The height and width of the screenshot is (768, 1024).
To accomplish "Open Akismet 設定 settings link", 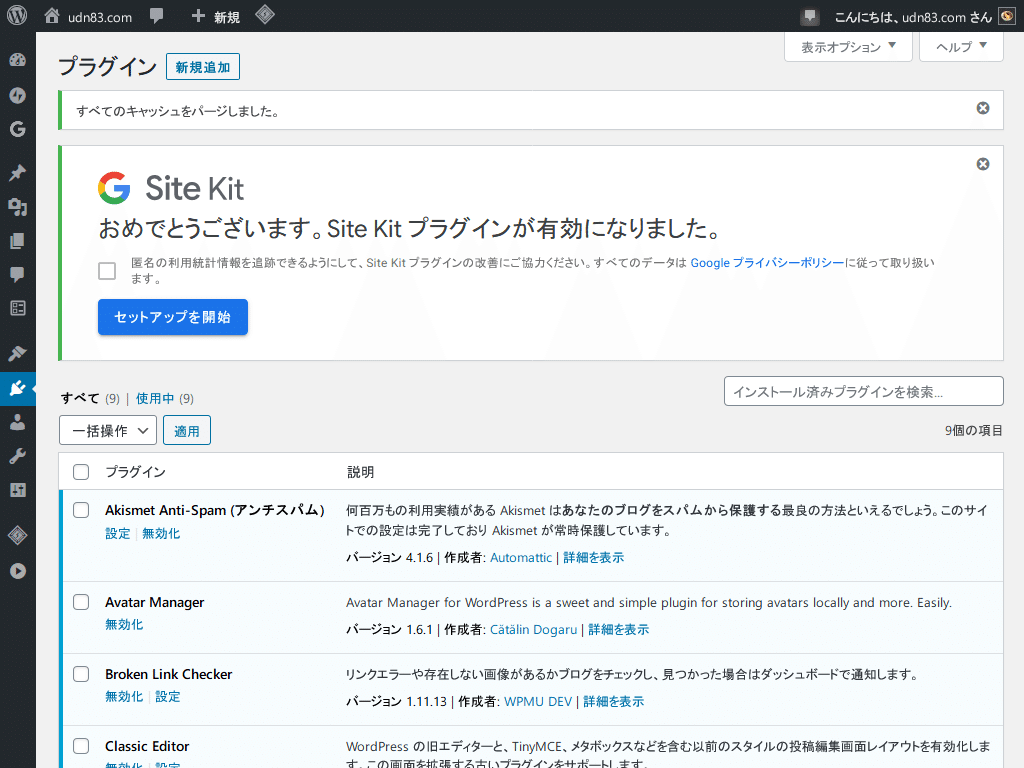I will click(118, 534).
